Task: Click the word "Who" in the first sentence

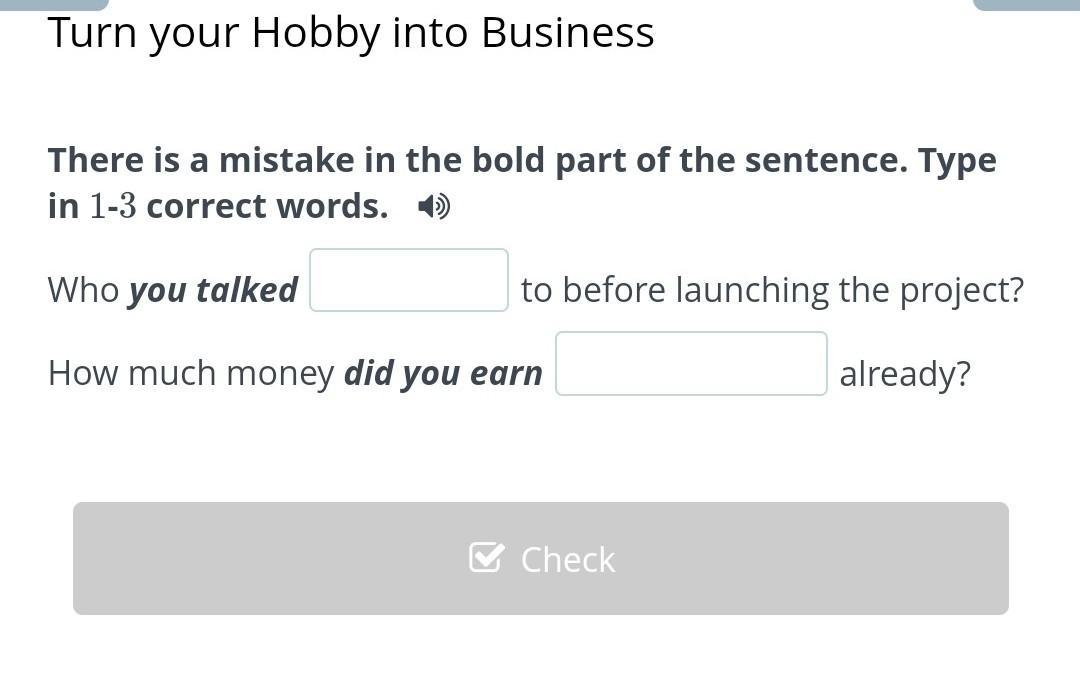Action: click(x=83, y=290)
